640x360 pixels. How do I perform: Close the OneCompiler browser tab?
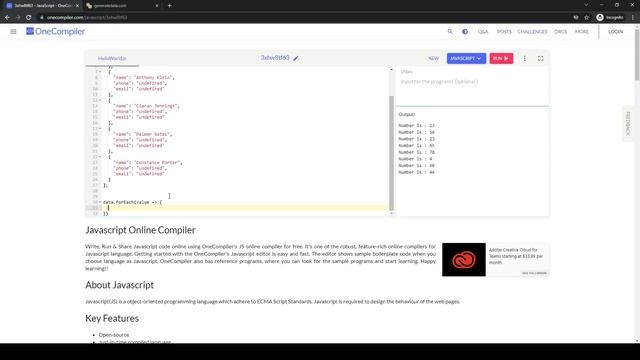pos(77,6)
